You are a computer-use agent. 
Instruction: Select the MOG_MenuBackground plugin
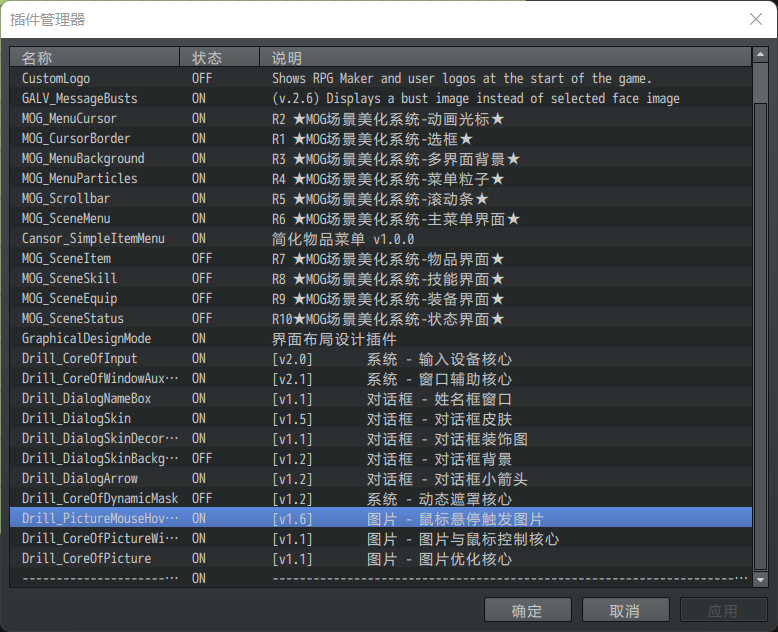(x=381, y=158)
